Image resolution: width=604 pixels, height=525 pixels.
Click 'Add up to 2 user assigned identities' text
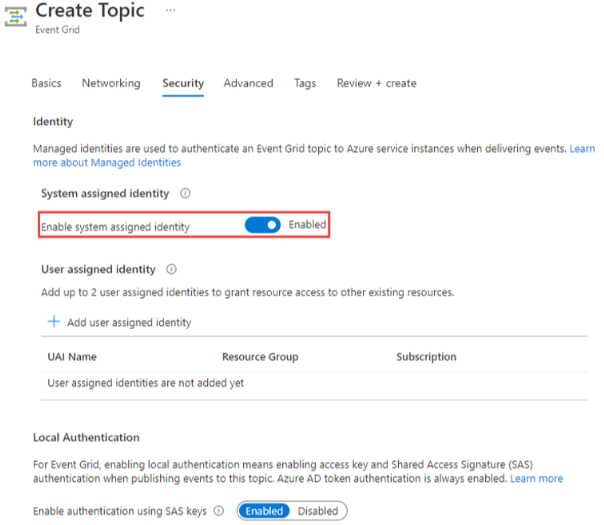click(248, 292)
